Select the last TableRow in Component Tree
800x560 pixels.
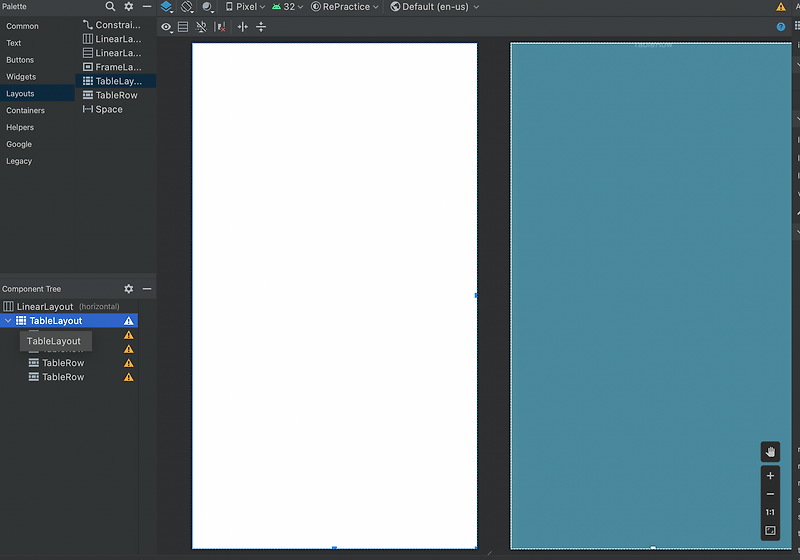[x=62, y=377]
